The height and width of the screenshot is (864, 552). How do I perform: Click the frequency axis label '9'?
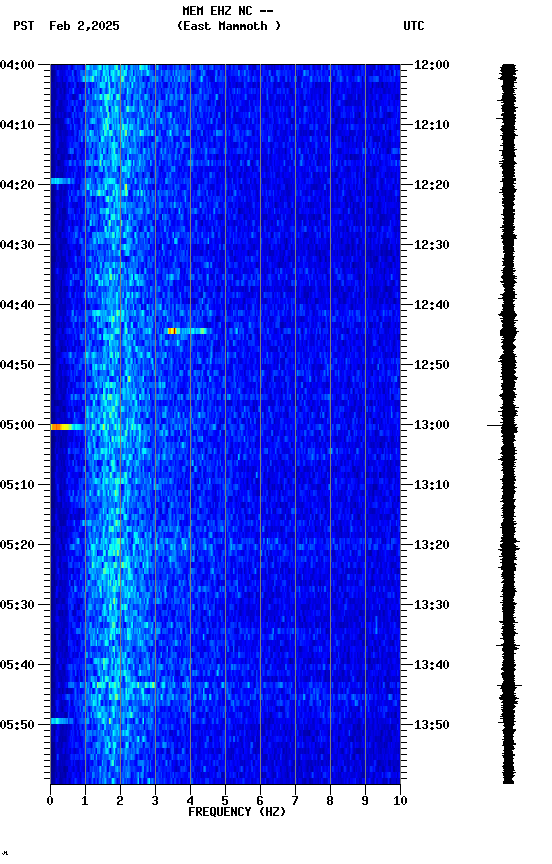365,801
